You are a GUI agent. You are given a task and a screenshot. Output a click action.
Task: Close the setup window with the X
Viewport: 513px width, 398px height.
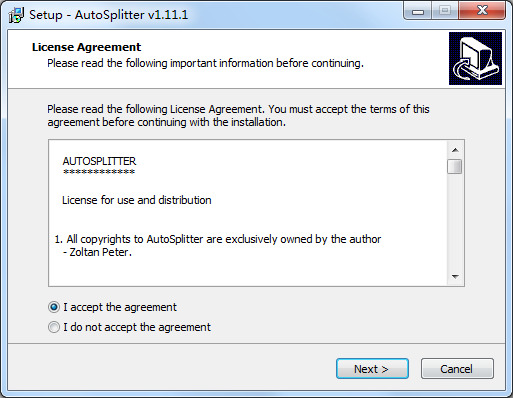coord(482,11)
